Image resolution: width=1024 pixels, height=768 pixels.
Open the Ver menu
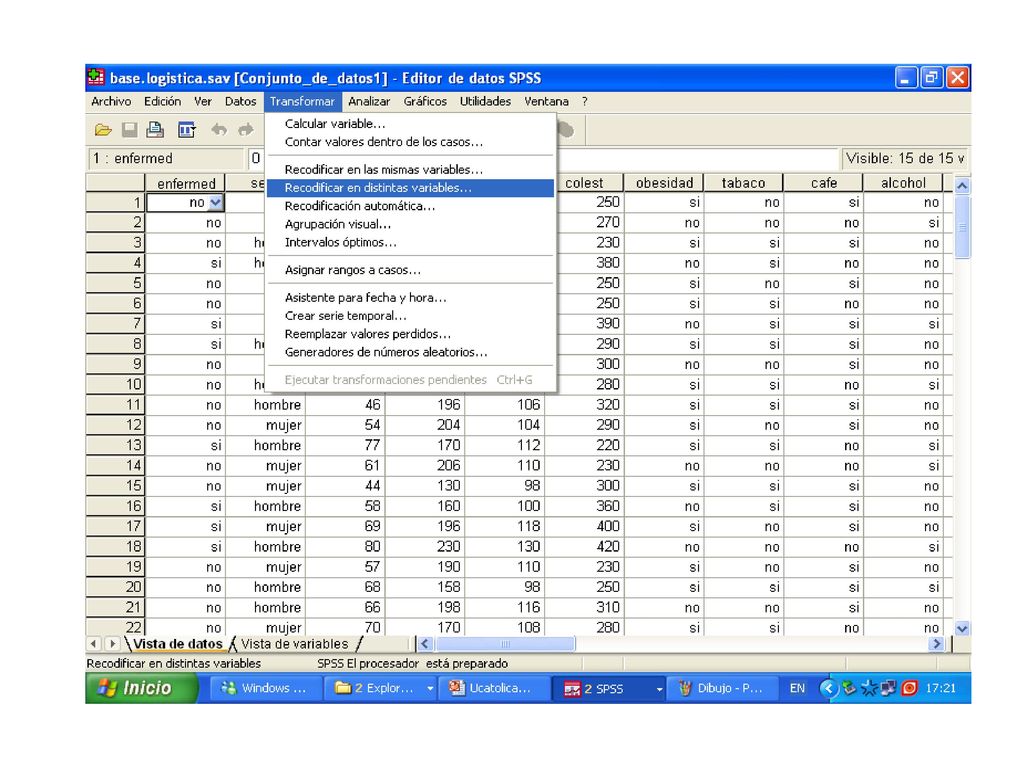(x=203, y=101)
